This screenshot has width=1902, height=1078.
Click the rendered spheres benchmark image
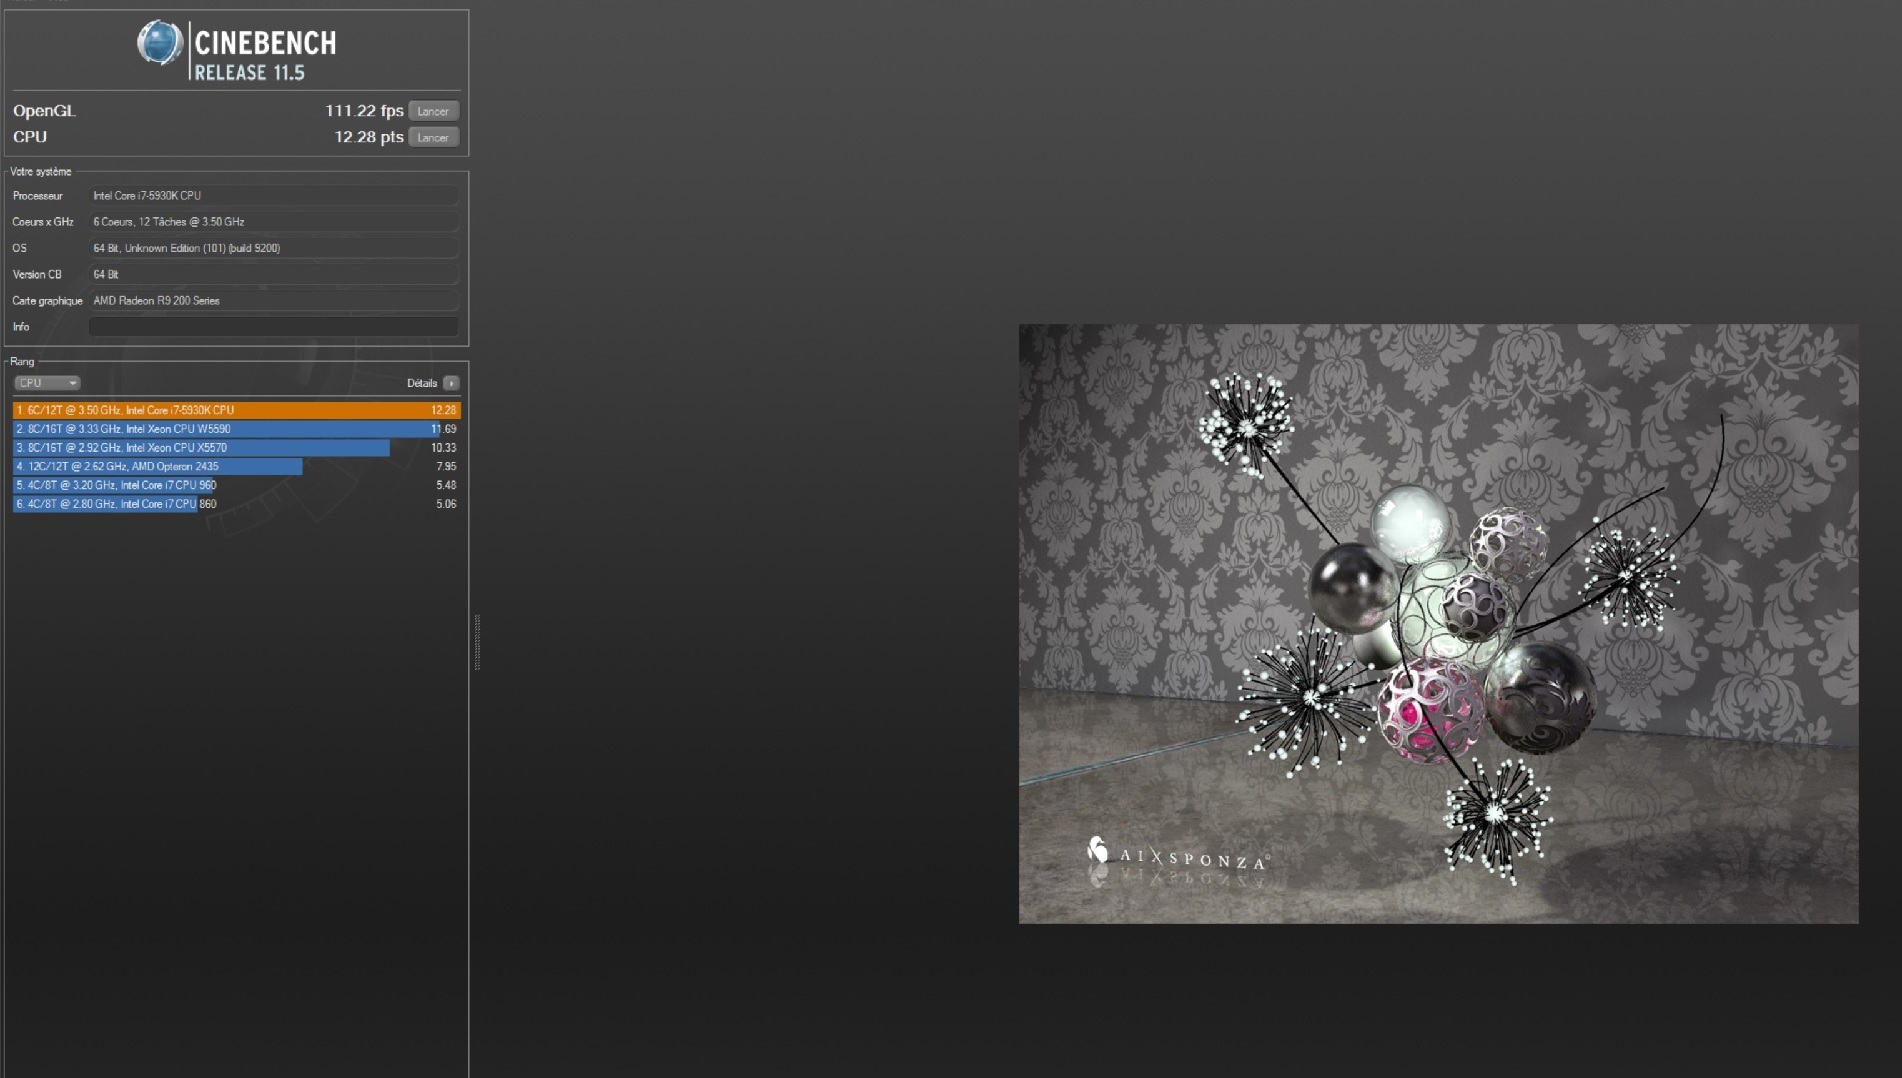(x=1438, y=623)
